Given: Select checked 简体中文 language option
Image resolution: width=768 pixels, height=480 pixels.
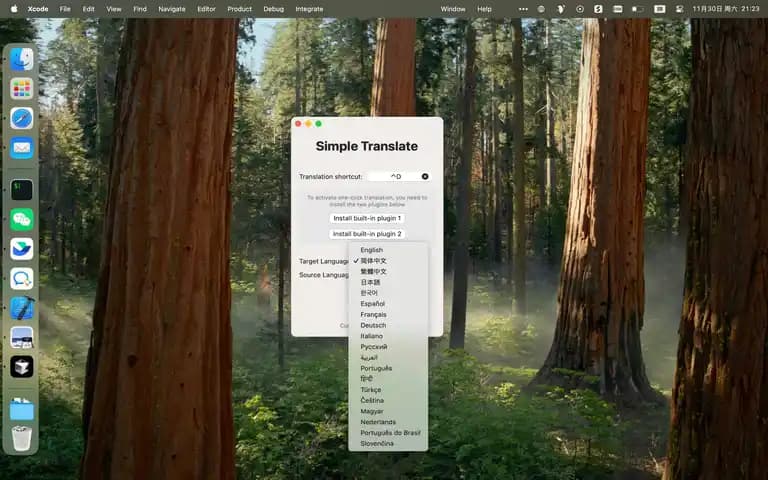Looking at the screenshot, I should [x=388, y=261].
